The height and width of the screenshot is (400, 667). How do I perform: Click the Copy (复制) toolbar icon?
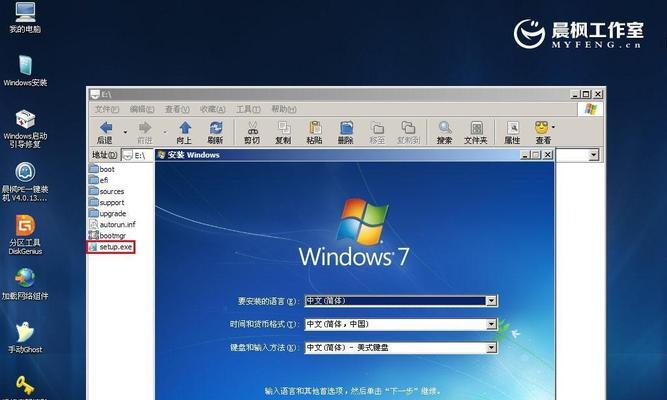(x=283, y=132)
